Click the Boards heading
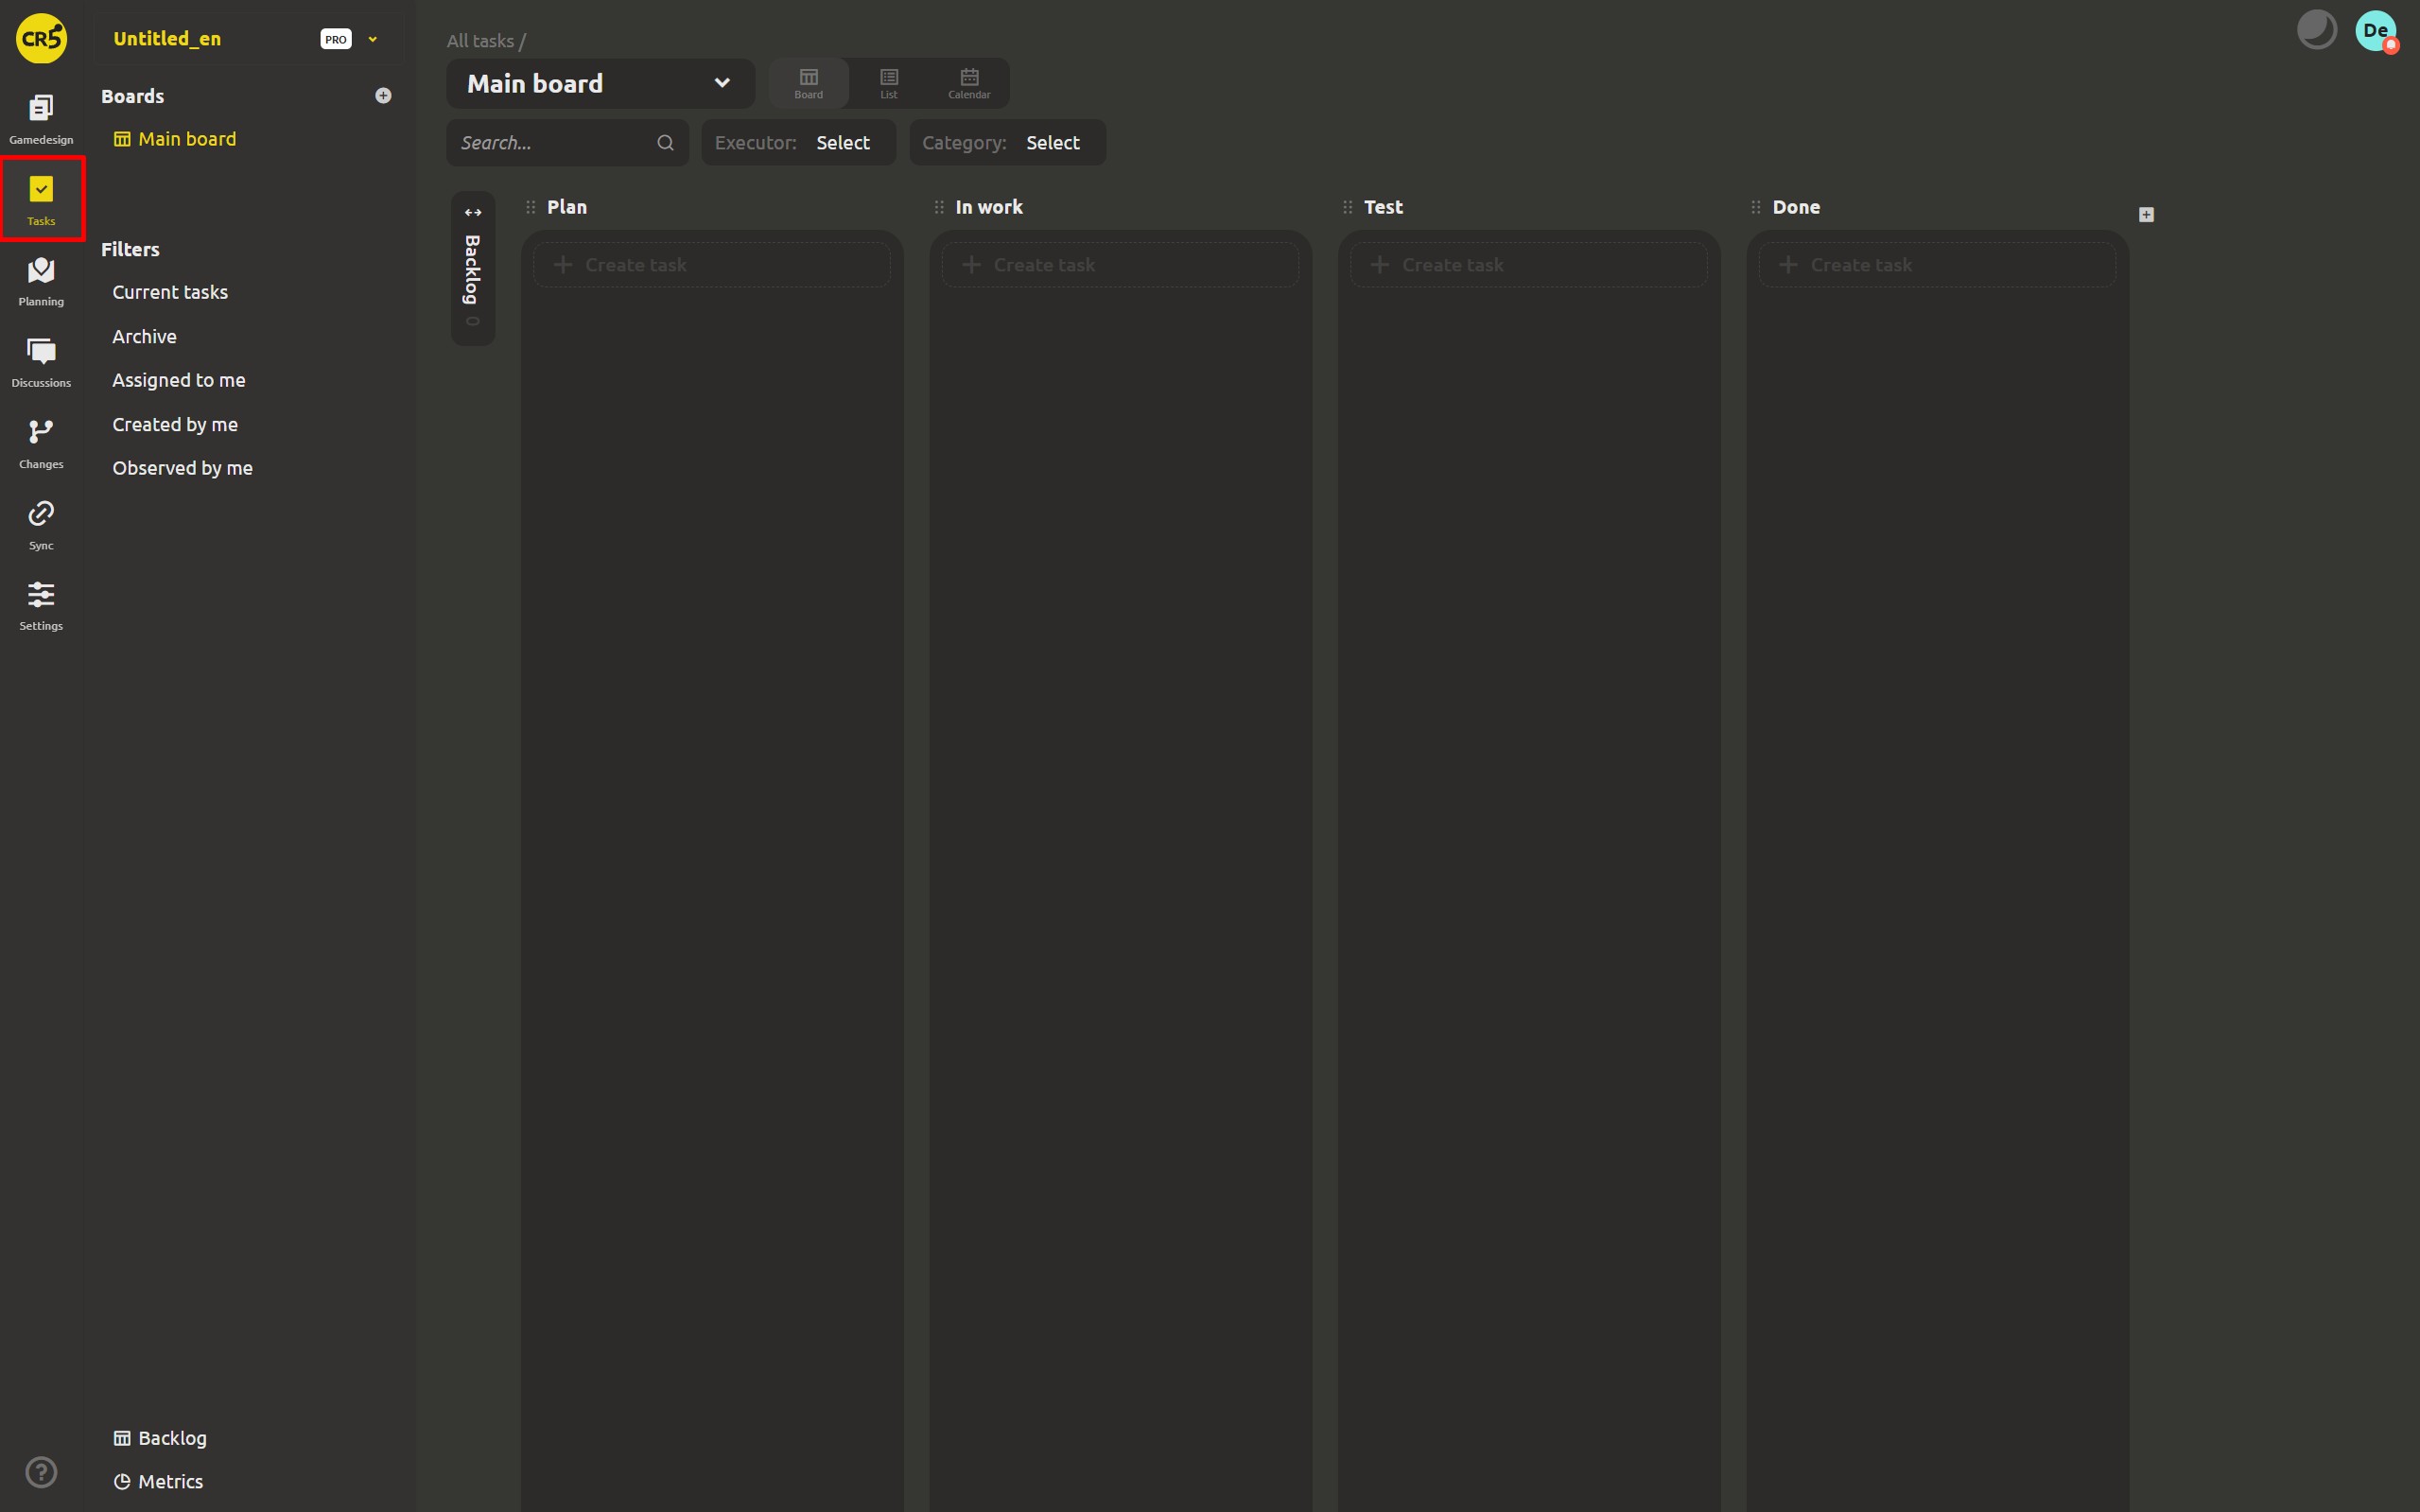This screenshot has height=1512, width=2420. tap(132, 96)
